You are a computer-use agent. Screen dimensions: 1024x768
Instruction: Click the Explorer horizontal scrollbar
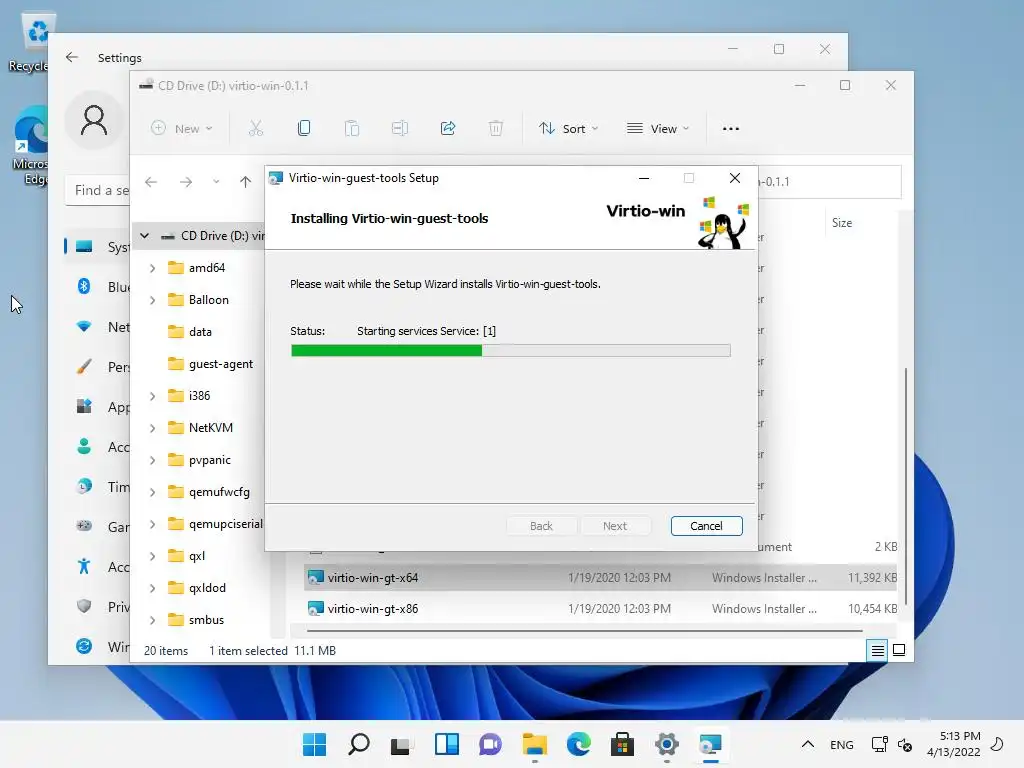coord(584,631)
